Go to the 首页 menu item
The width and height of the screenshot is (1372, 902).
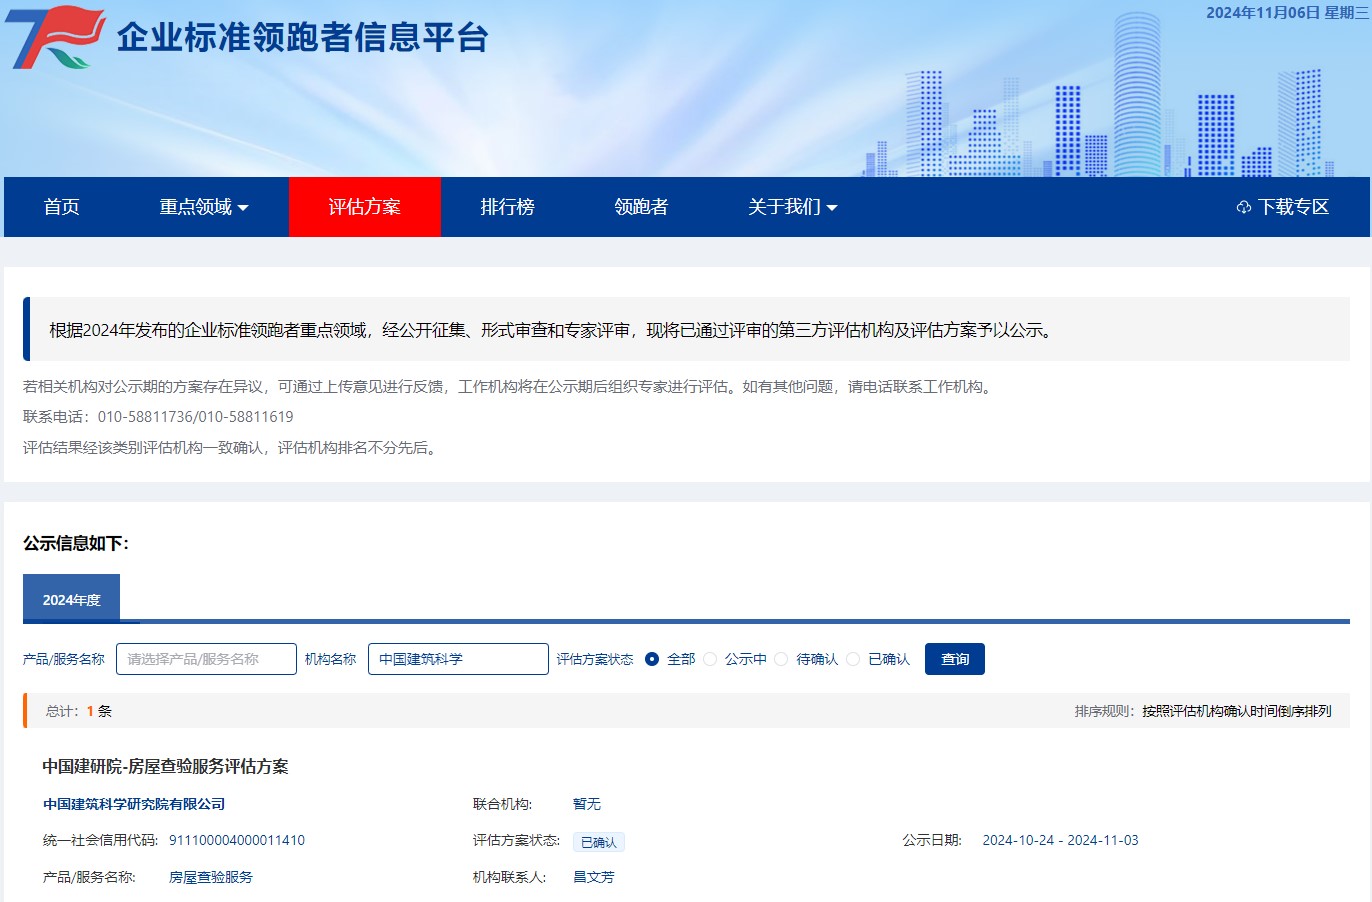[x=61, y=207]
